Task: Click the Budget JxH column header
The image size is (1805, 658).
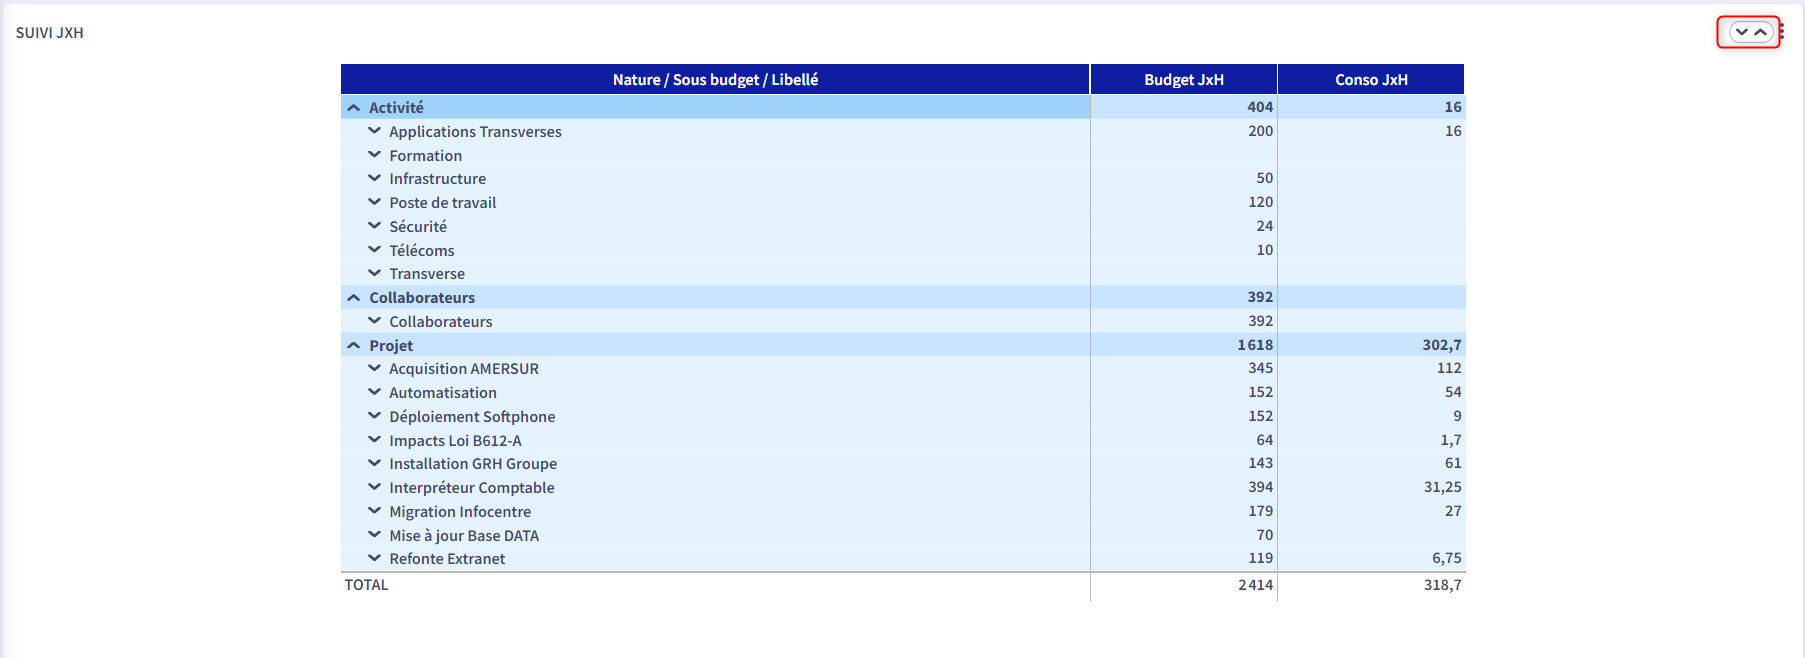Action: [x=1184, y=79]
